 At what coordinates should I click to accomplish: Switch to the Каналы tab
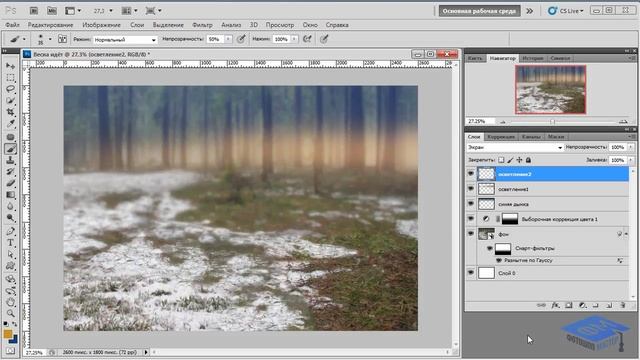coord(531,137)
